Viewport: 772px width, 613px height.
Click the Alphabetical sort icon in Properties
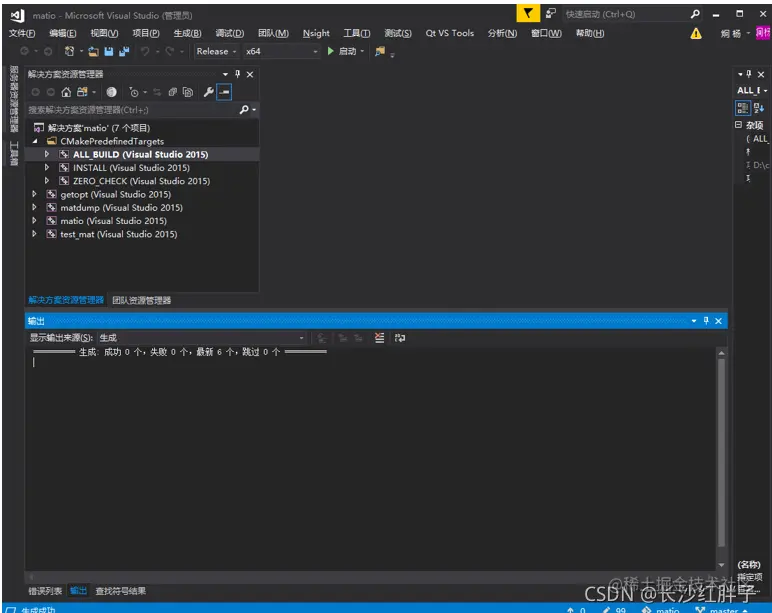[x=758, y=108]
